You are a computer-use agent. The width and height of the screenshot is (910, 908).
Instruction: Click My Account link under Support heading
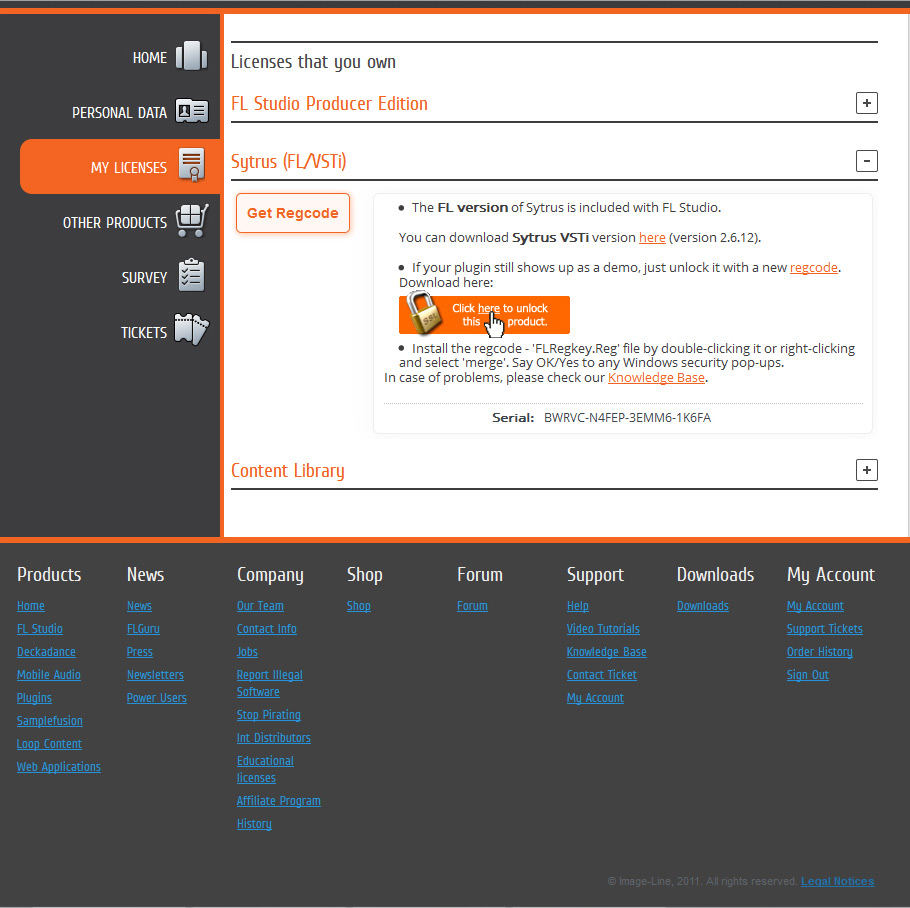click(595, 698)
